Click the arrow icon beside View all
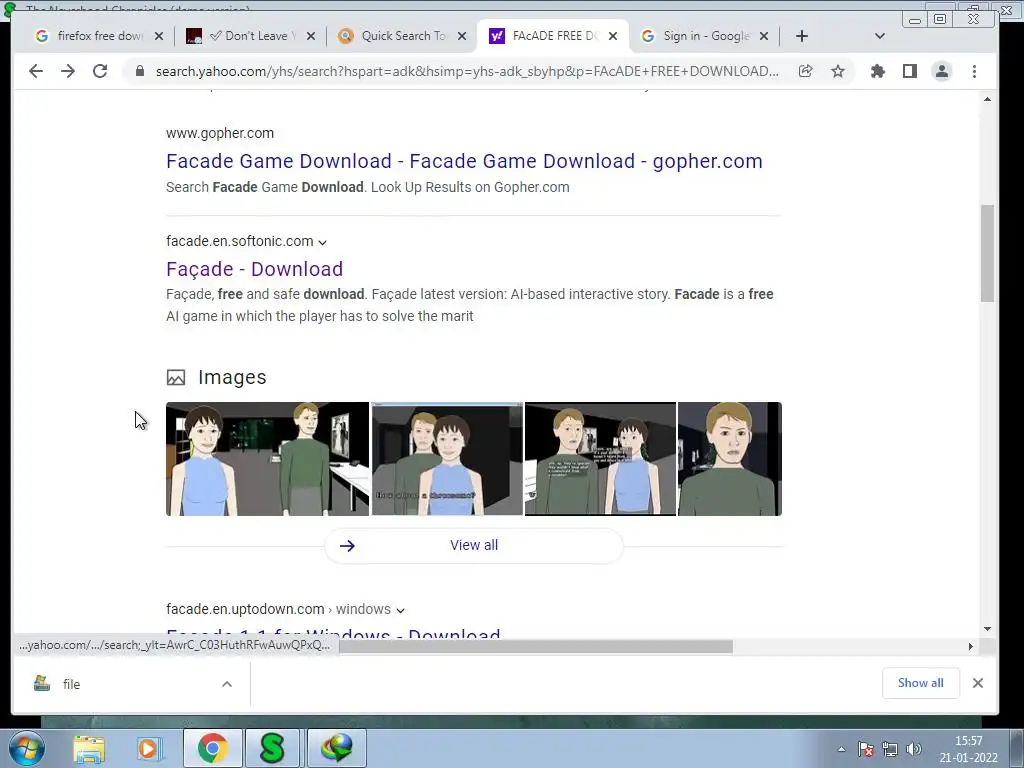Image resolution: width=1024 pixels, height=768 pixels. click(347, 545)
